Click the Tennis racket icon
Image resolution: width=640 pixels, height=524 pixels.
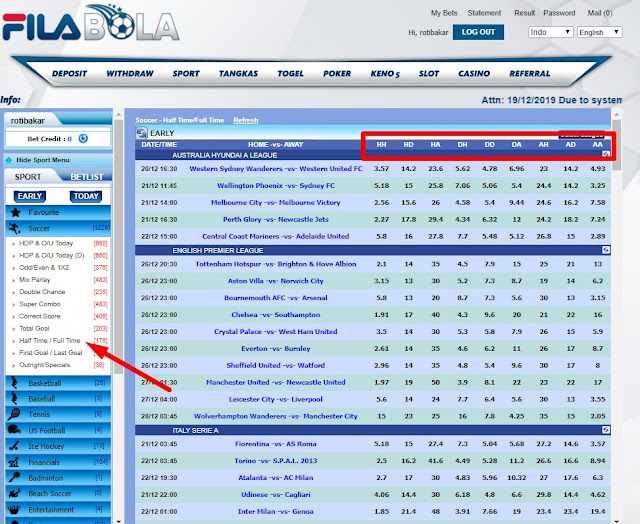tap(14, 414)
